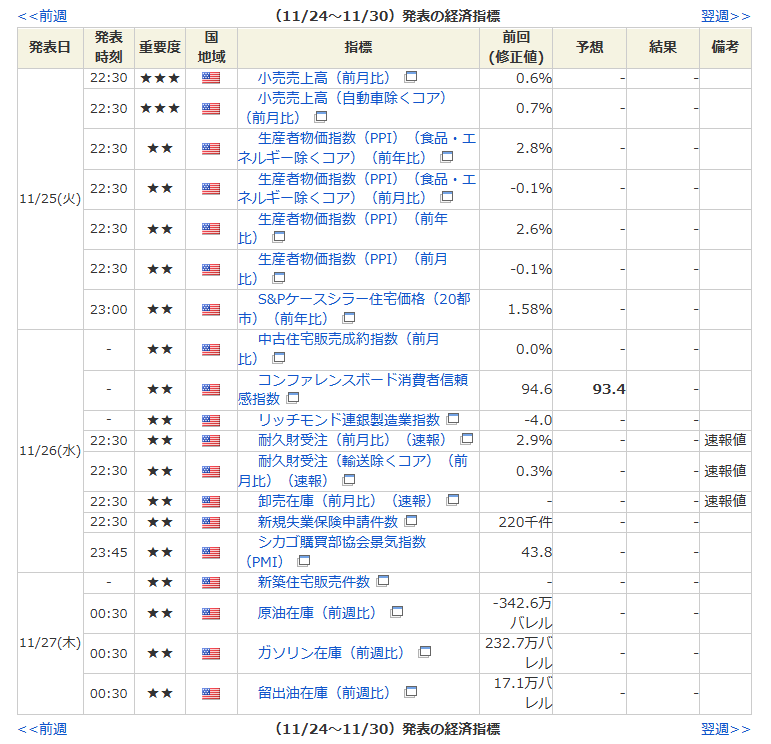
Task: Click popup icon next to 新規失業保険申請件数
Action: (x=411, y=521)
